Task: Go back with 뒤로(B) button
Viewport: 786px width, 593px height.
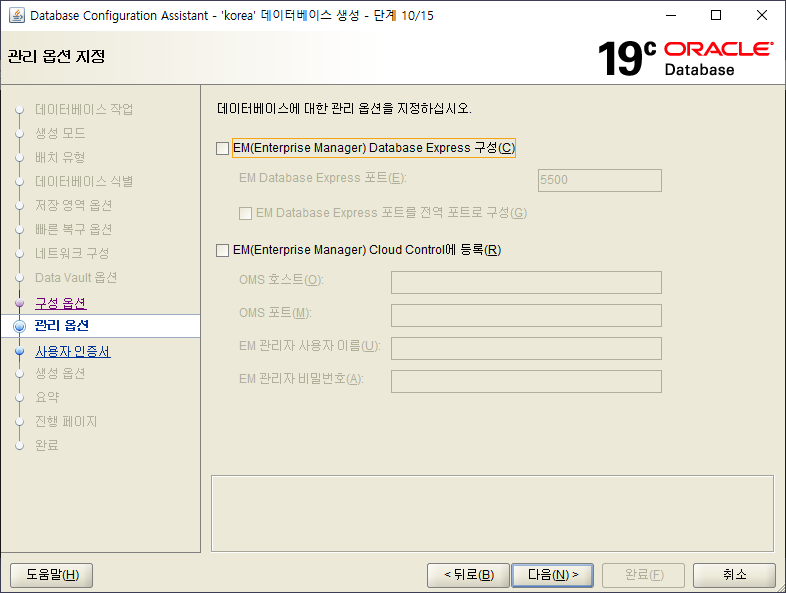Action: pyautogui.click(x=468, y=574)
